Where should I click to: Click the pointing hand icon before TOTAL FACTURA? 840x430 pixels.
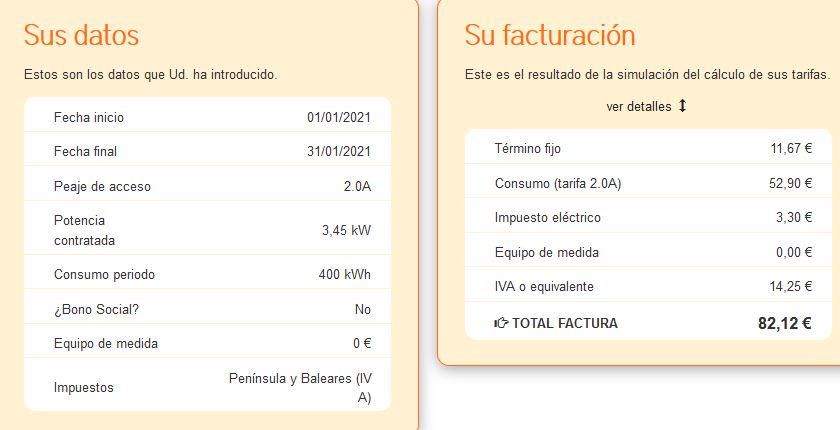(x=501, y=323)
